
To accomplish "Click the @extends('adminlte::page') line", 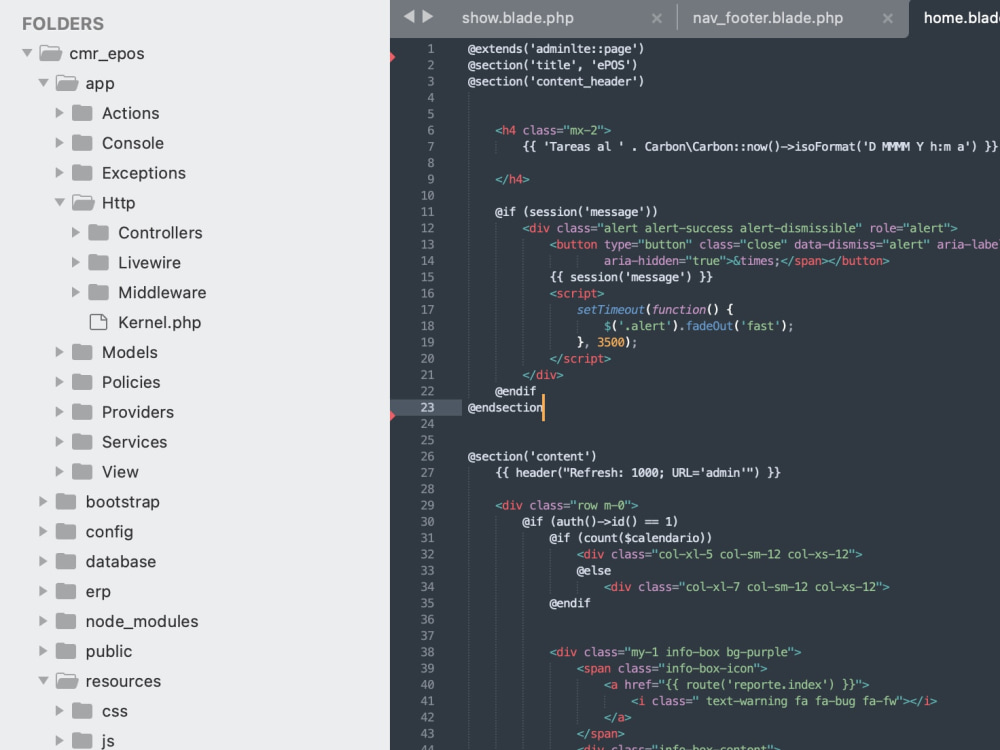I will tap(555, 48).
